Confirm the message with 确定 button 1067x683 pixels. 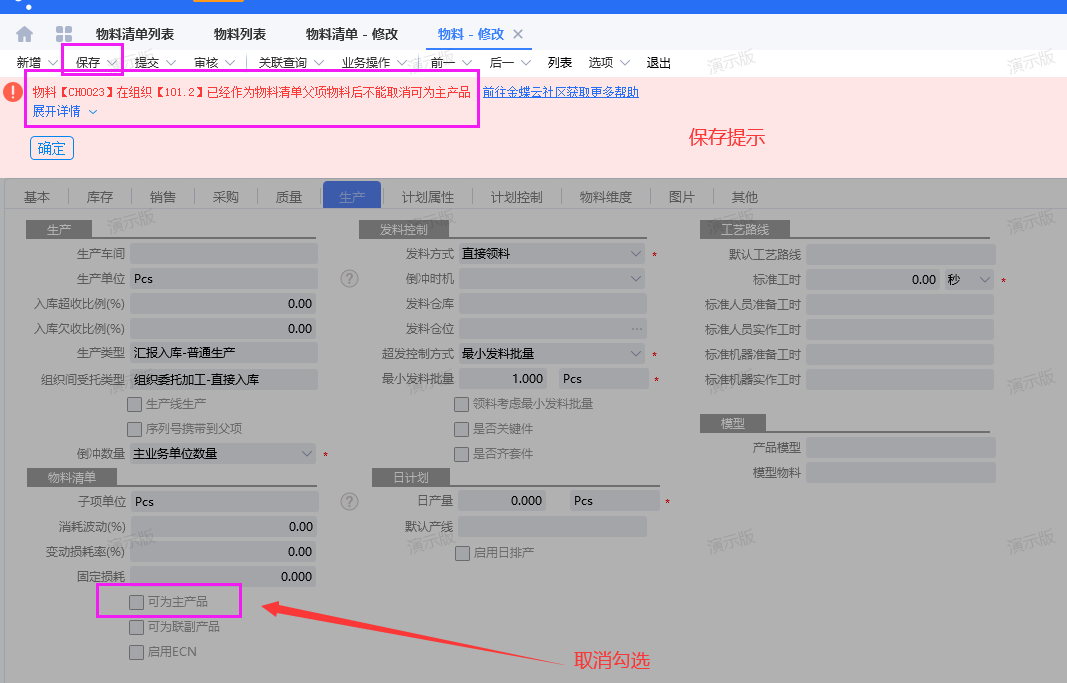52,148
